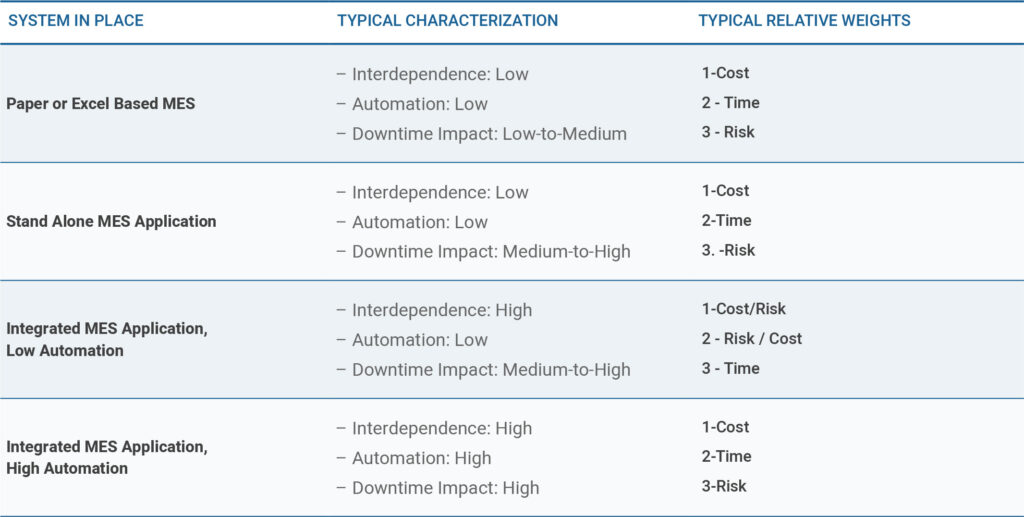Select the Paper or Excel Based MES row label
Screen dimensions: 1024x517
tap(100, 103)
